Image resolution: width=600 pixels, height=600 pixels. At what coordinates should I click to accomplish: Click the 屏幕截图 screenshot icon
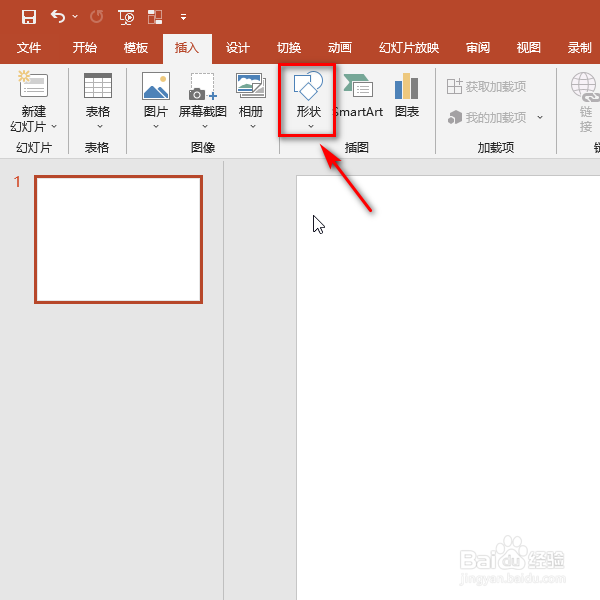pyautogui.click(x=203, y=86)
